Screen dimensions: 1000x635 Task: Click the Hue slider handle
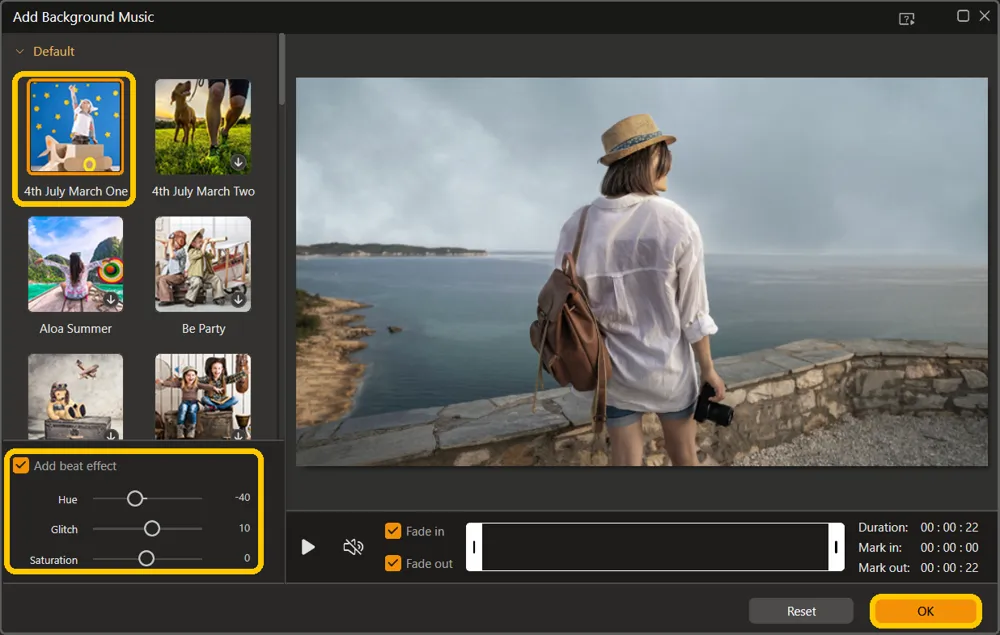(x=135, y=499)
